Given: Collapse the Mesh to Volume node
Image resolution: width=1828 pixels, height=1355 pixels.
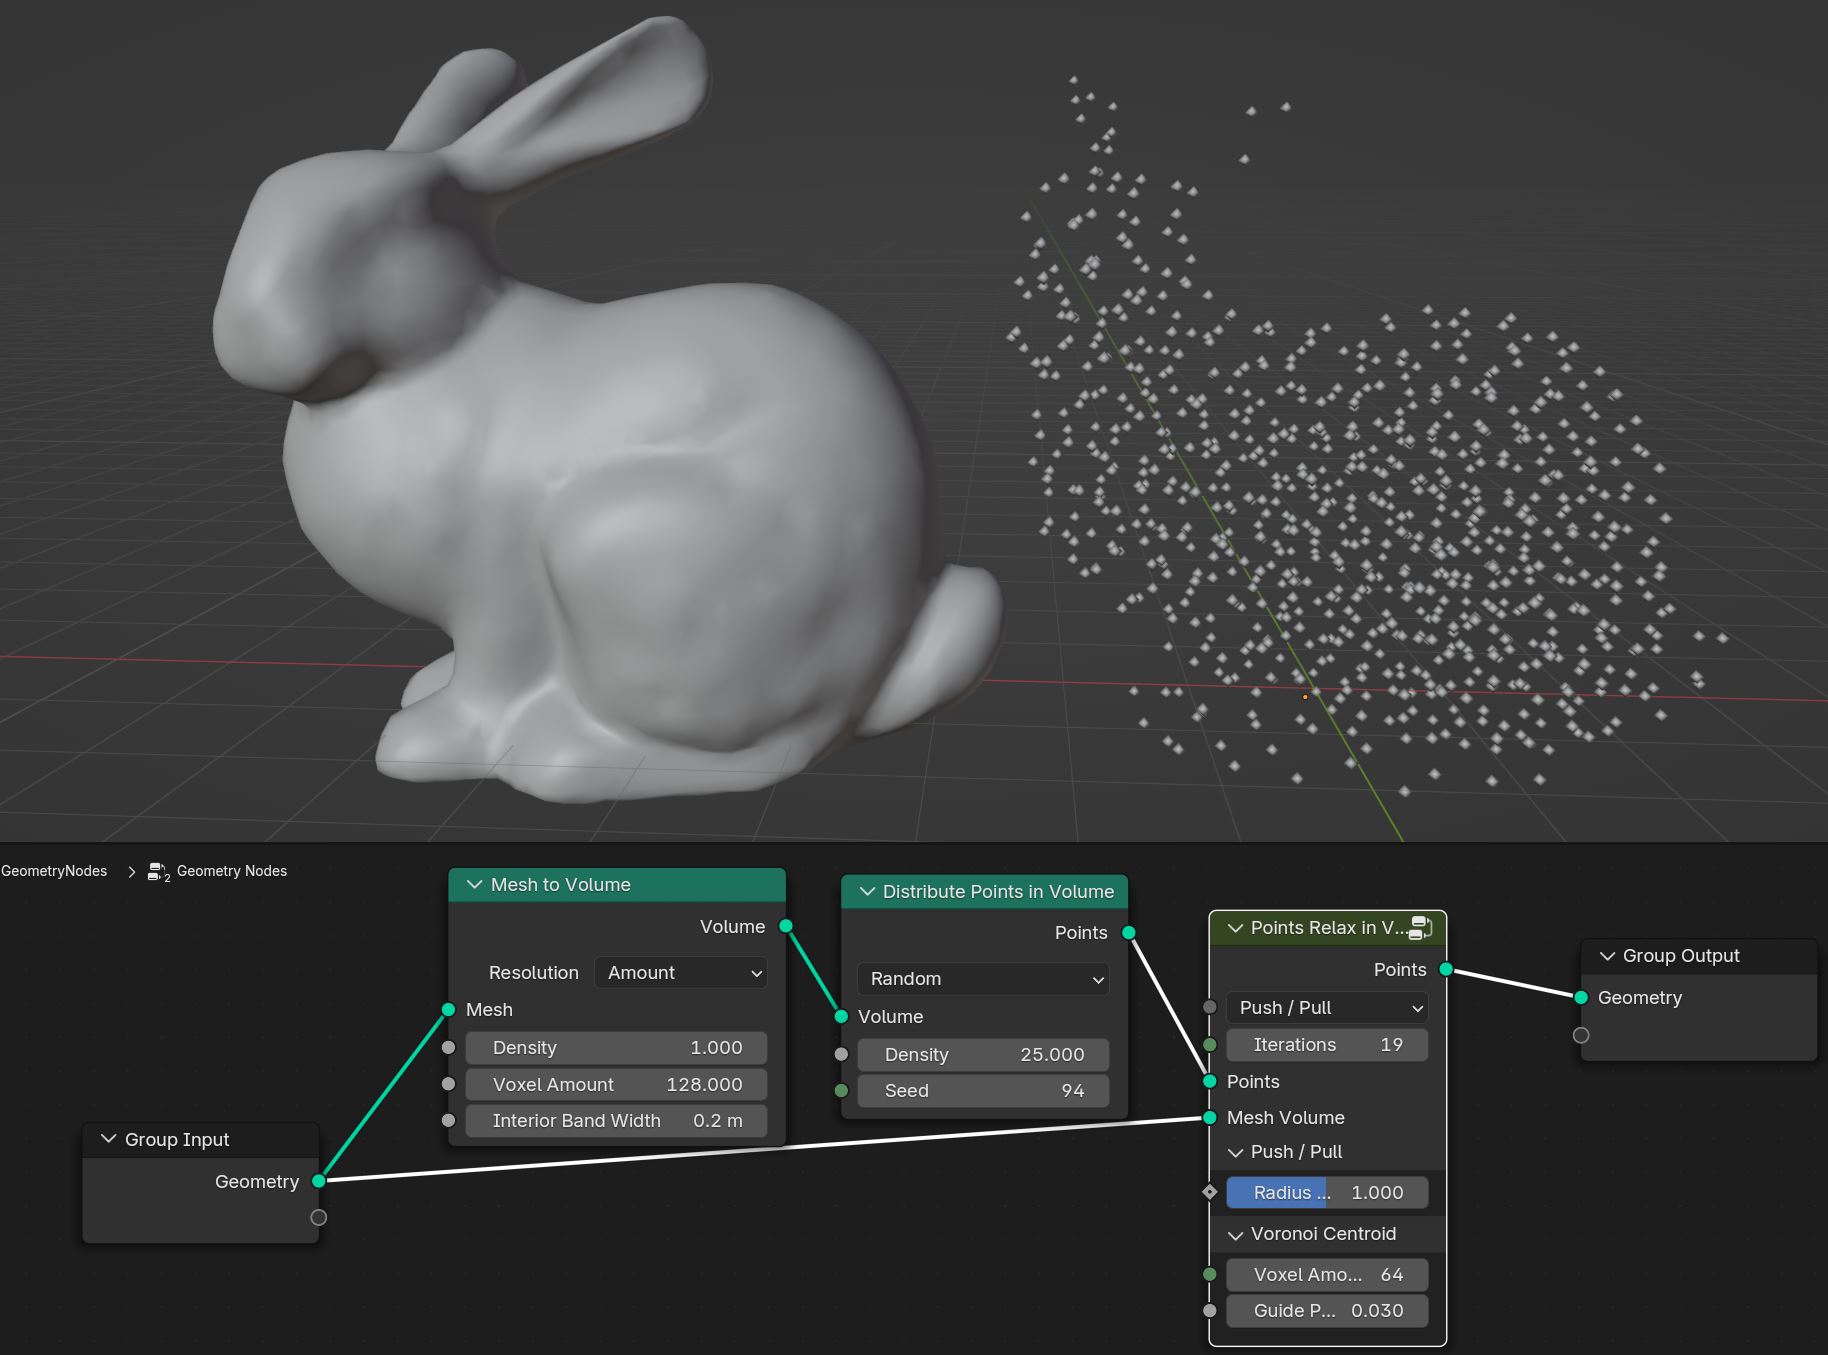Looking at the screenshot, I should coord(475,885).
